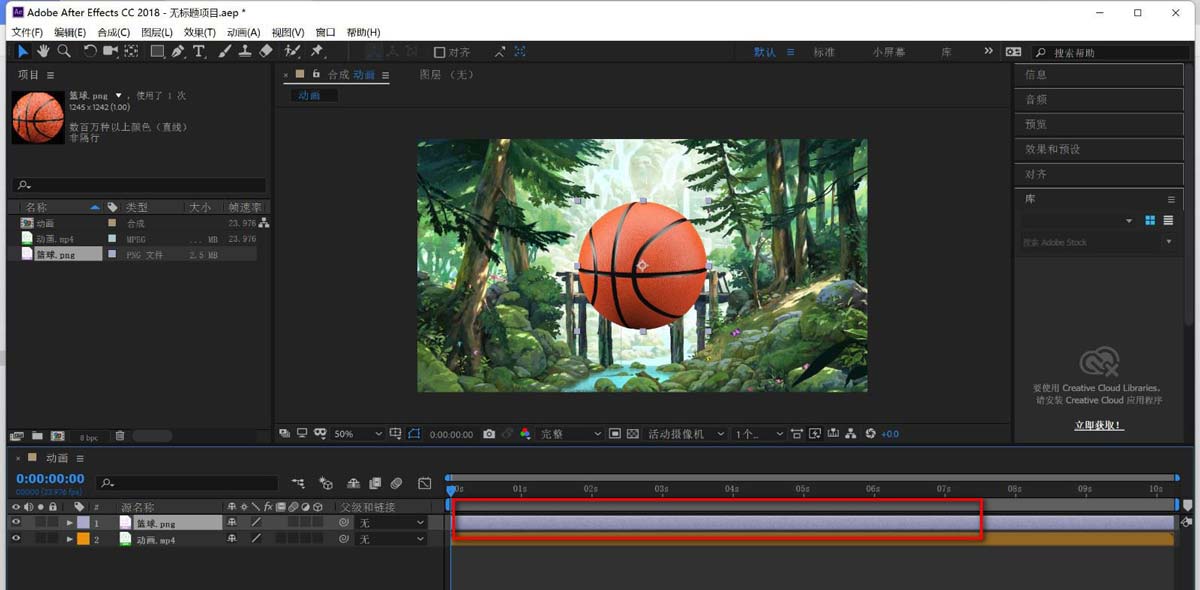Show more workspaces with double chevron

(x=989, y=51)
